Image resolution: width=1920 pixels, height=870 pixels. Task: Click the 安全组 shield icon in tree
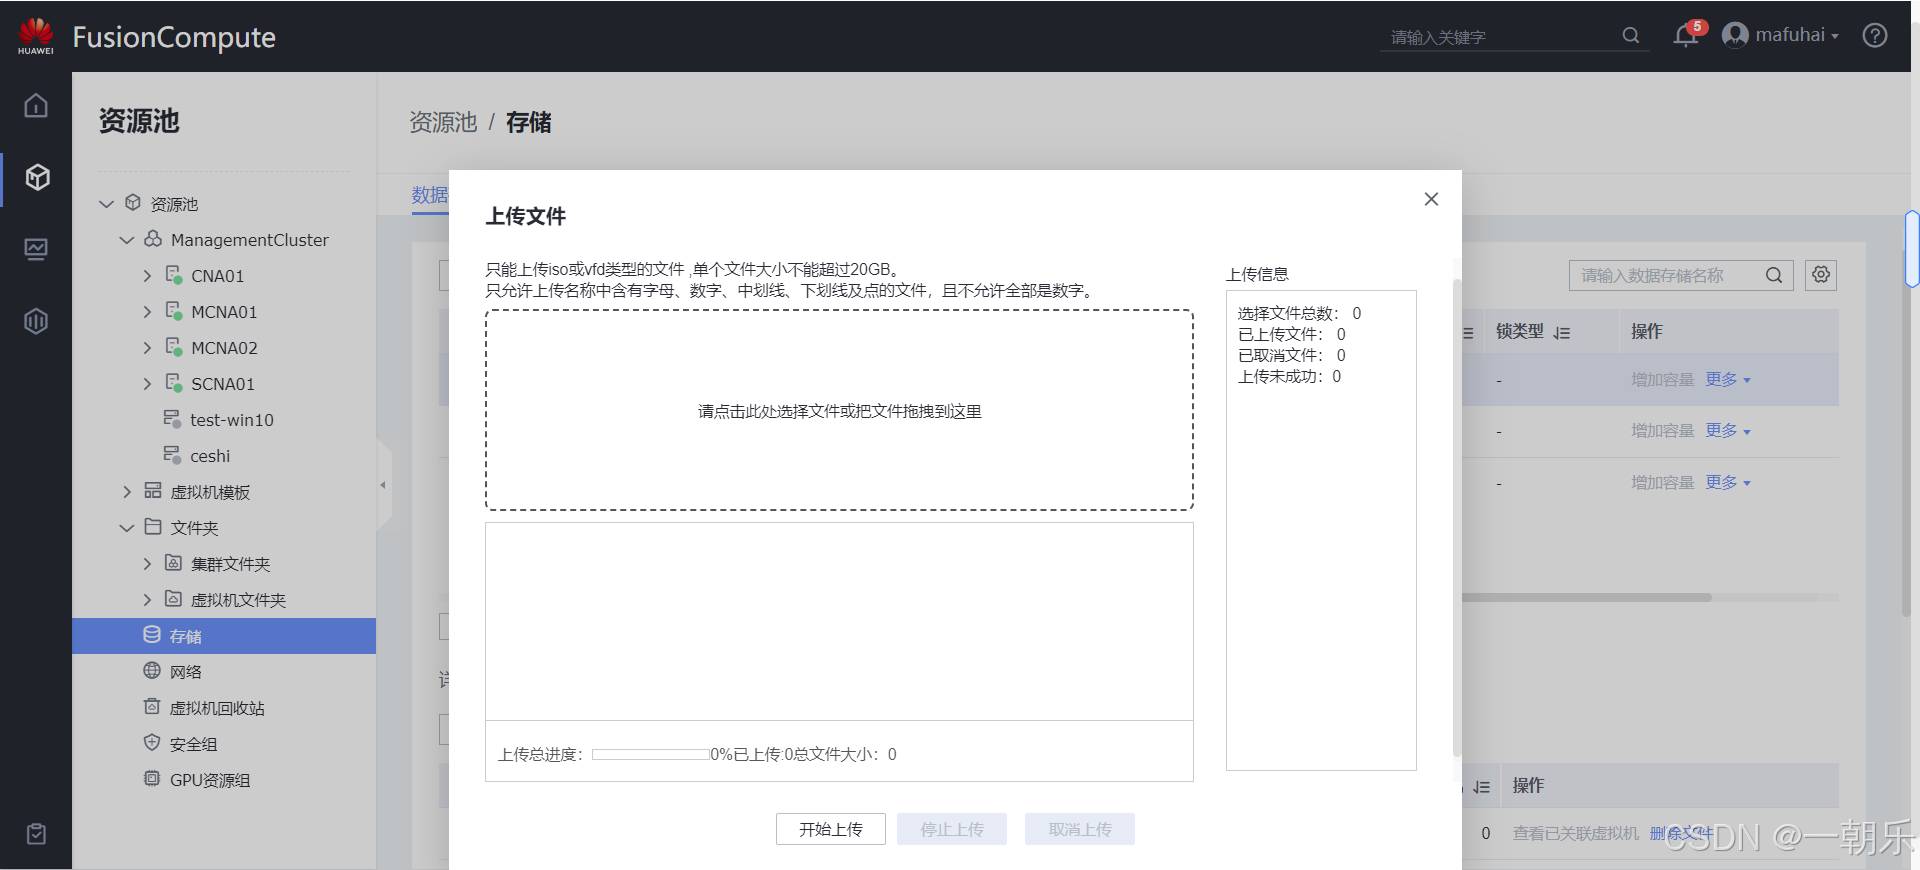tap(152, 743)
